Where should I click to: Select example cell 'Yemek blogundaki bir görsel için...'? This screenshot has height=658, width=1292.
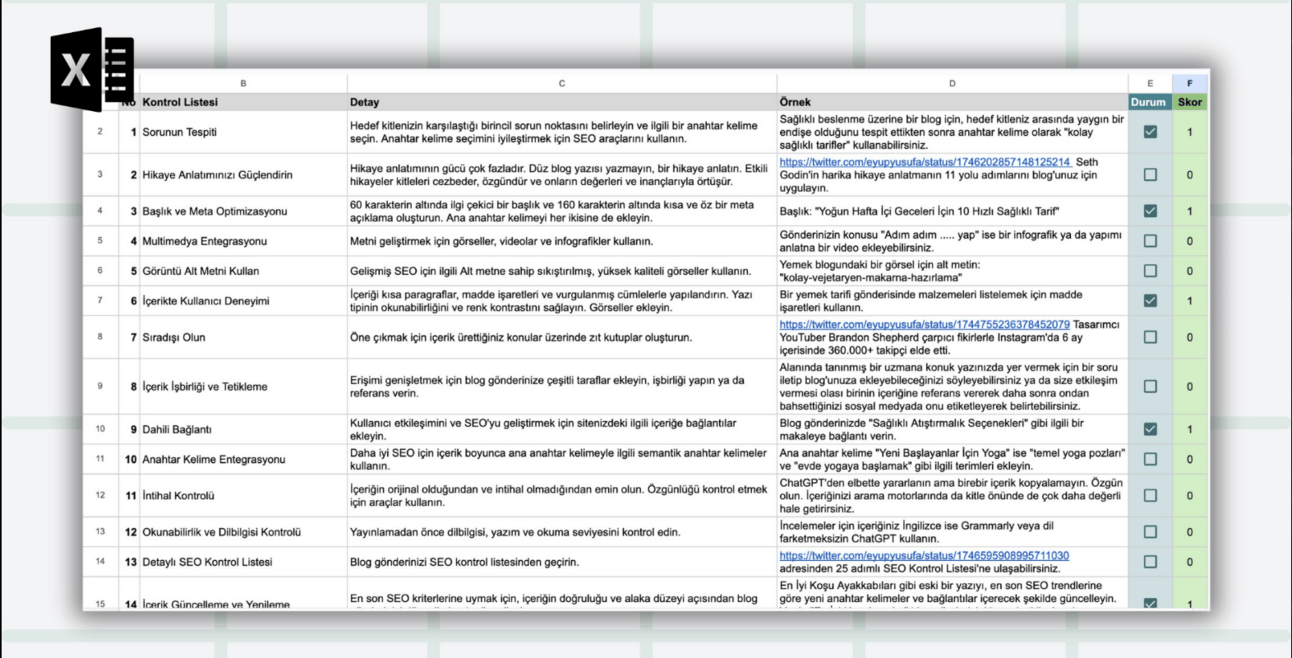tap(952, 271)
